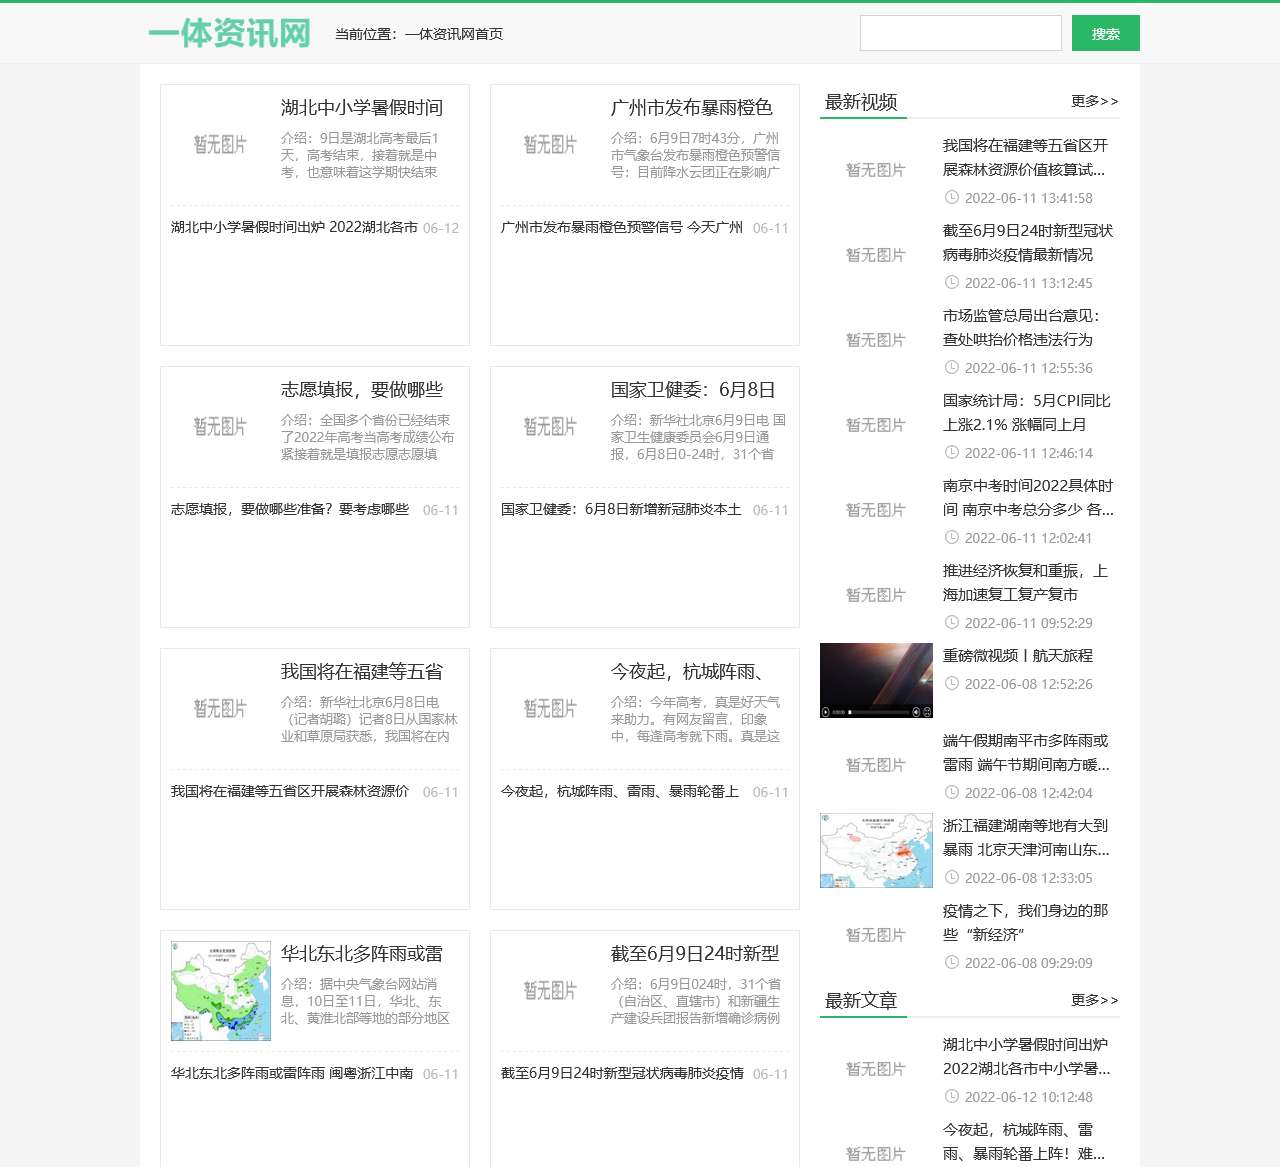This screenshot has height=1167, width=1280.
Task: Open list link 广州市发布暴雨橙色预警信号 今天广州
Action: point(622,228)
